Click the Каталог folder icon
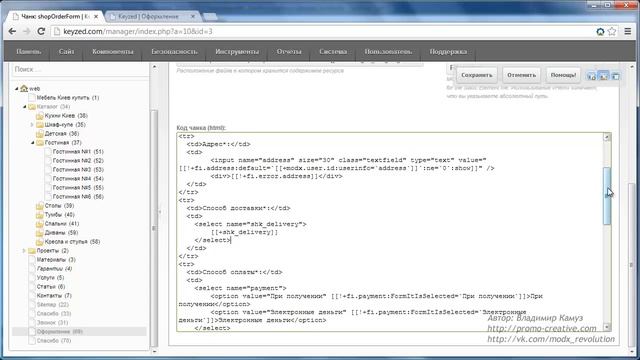Image resolution: width=640 pixels, height=360 pixels. click(x=32, y=107)
